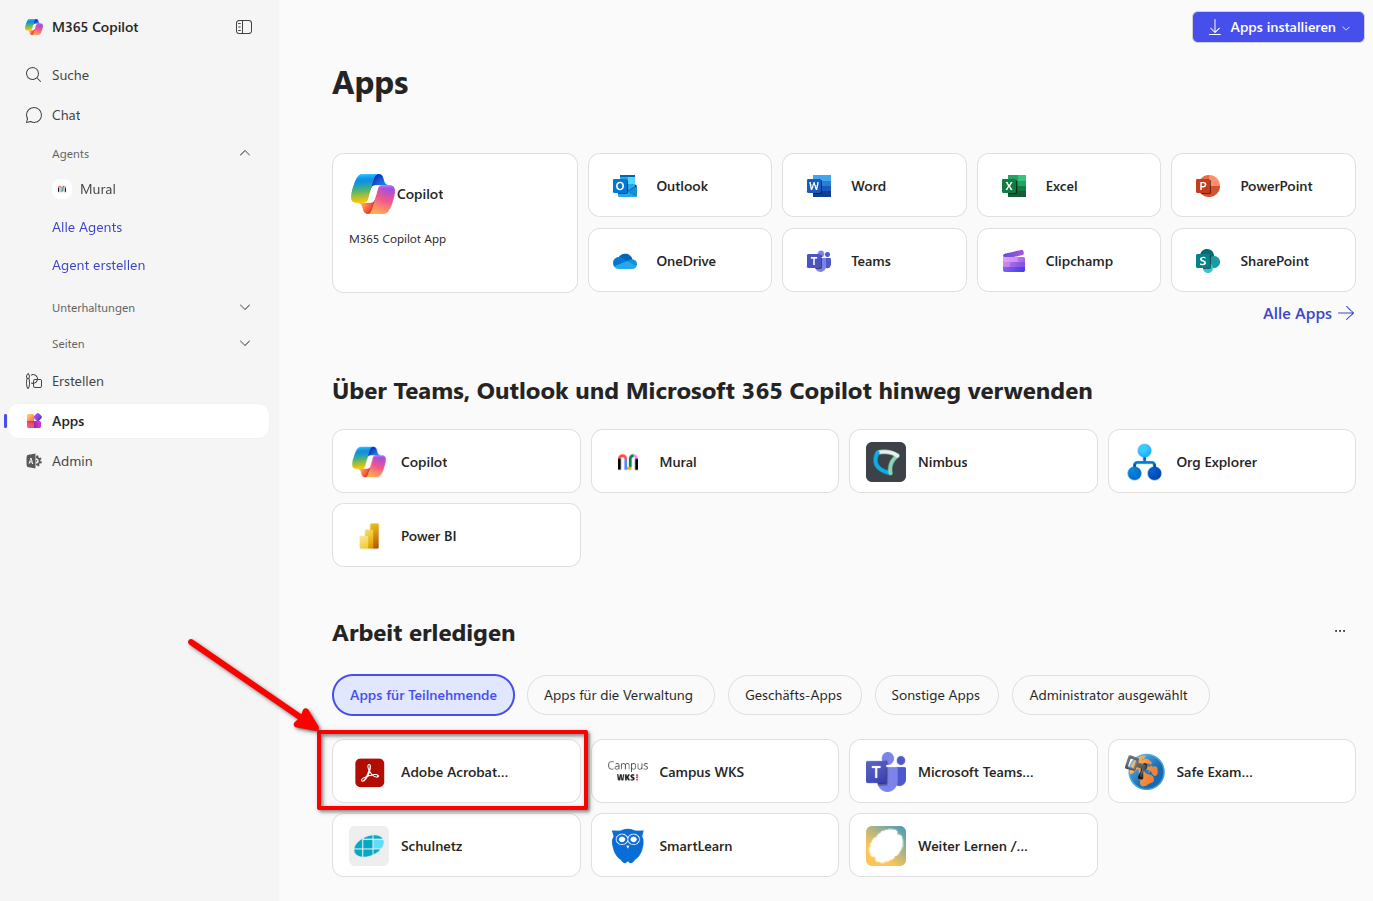Open the large Copilot M365 Copilot App card
Viewport: 1373px width, 901px height.
click(455, 223)
